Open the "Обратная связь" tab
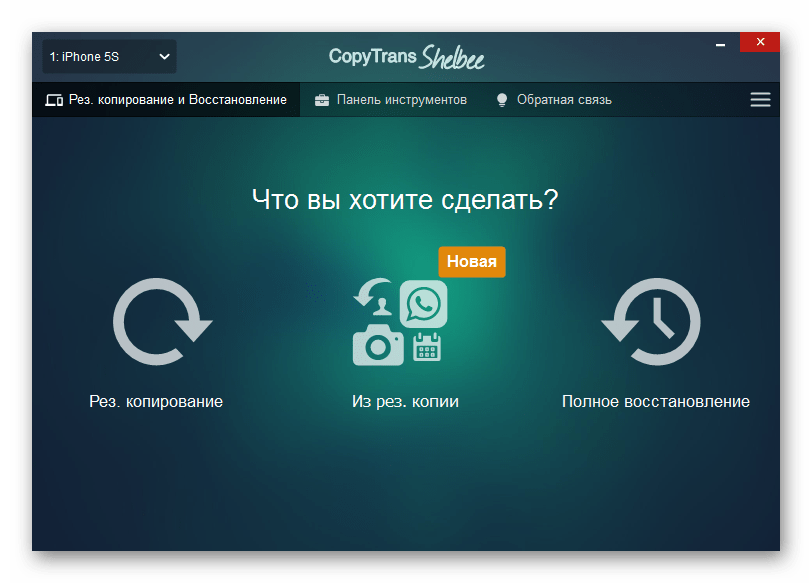 coord(564,100)
